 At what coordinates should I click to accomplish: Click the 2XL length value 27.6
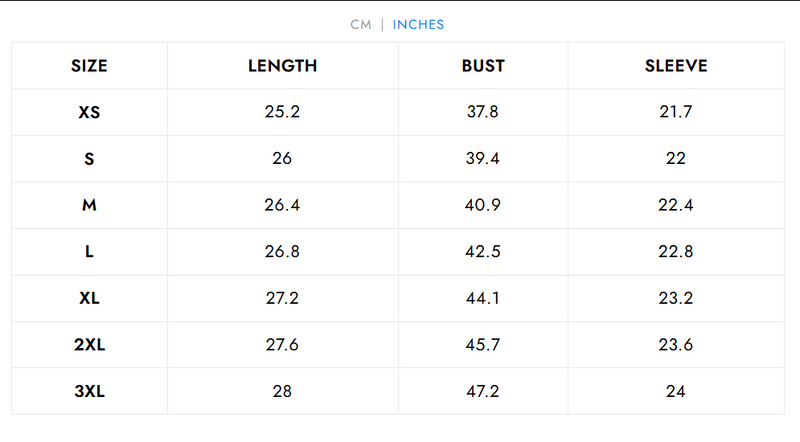[x=282, y=344]
